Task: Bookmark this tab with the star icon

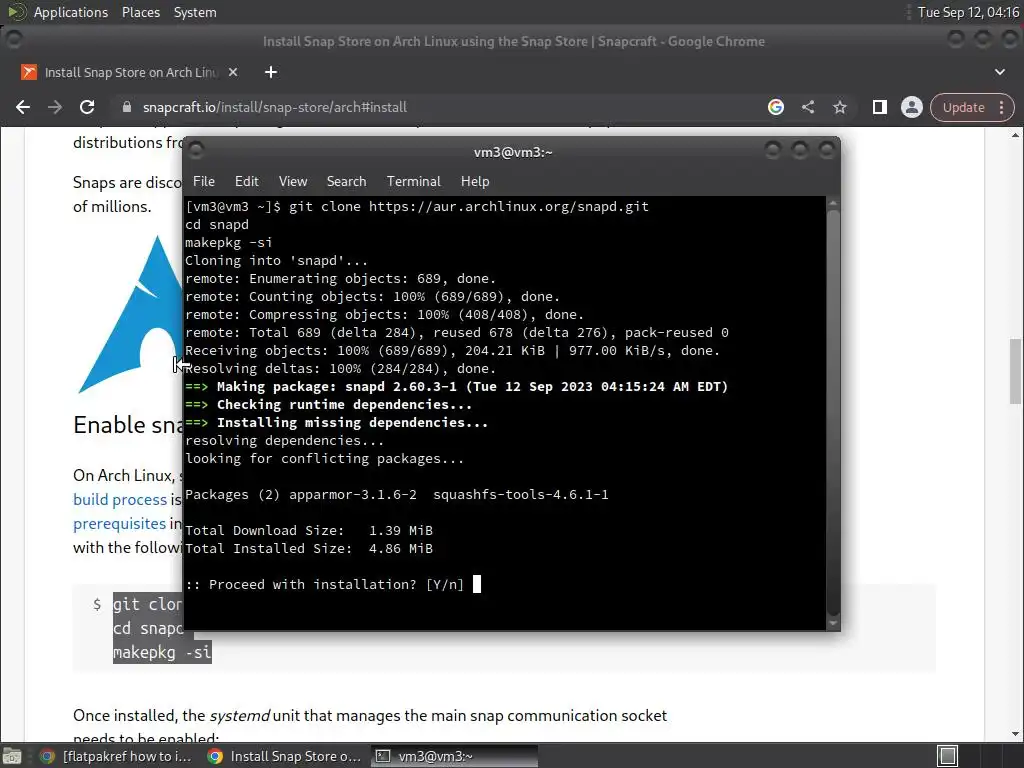Action: coord(840,107)
